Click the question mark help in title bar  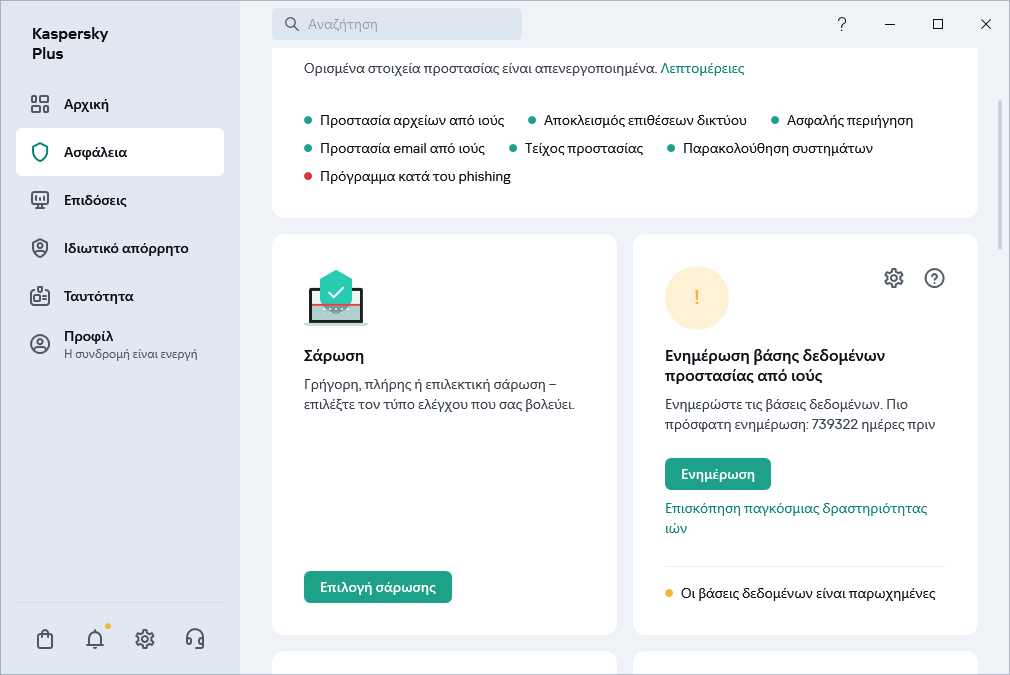pyautogui.click(x=842, y=24)
